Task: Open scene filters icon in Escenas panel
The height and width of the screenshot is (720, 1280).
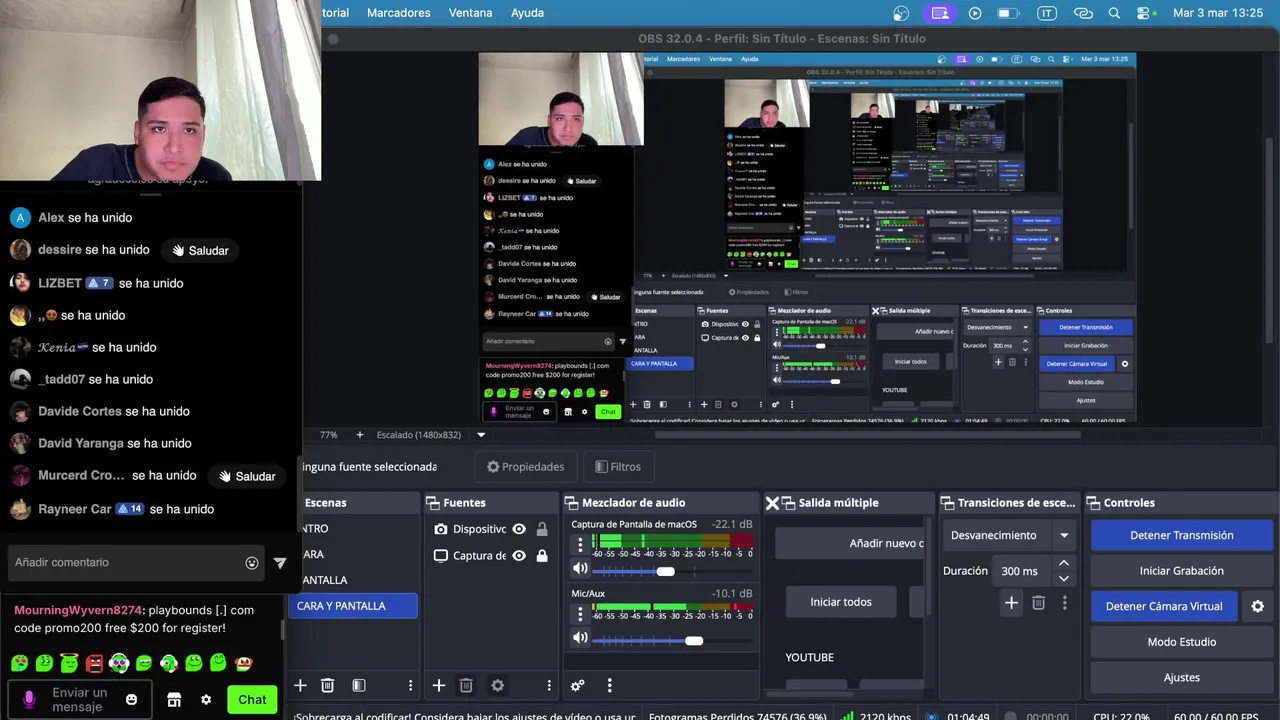Action: [x=359, y=685]
